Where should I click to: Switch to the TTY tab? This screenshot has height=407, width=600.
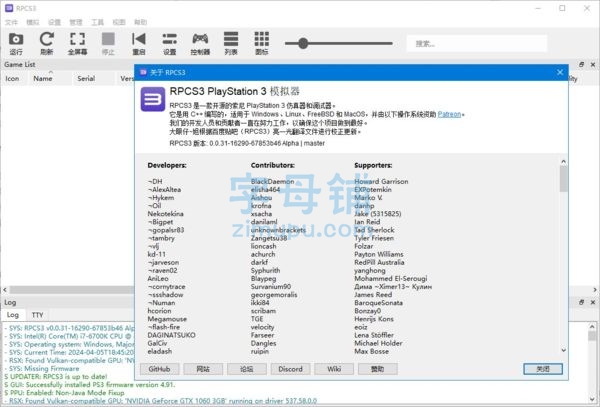tap(38, 315)
